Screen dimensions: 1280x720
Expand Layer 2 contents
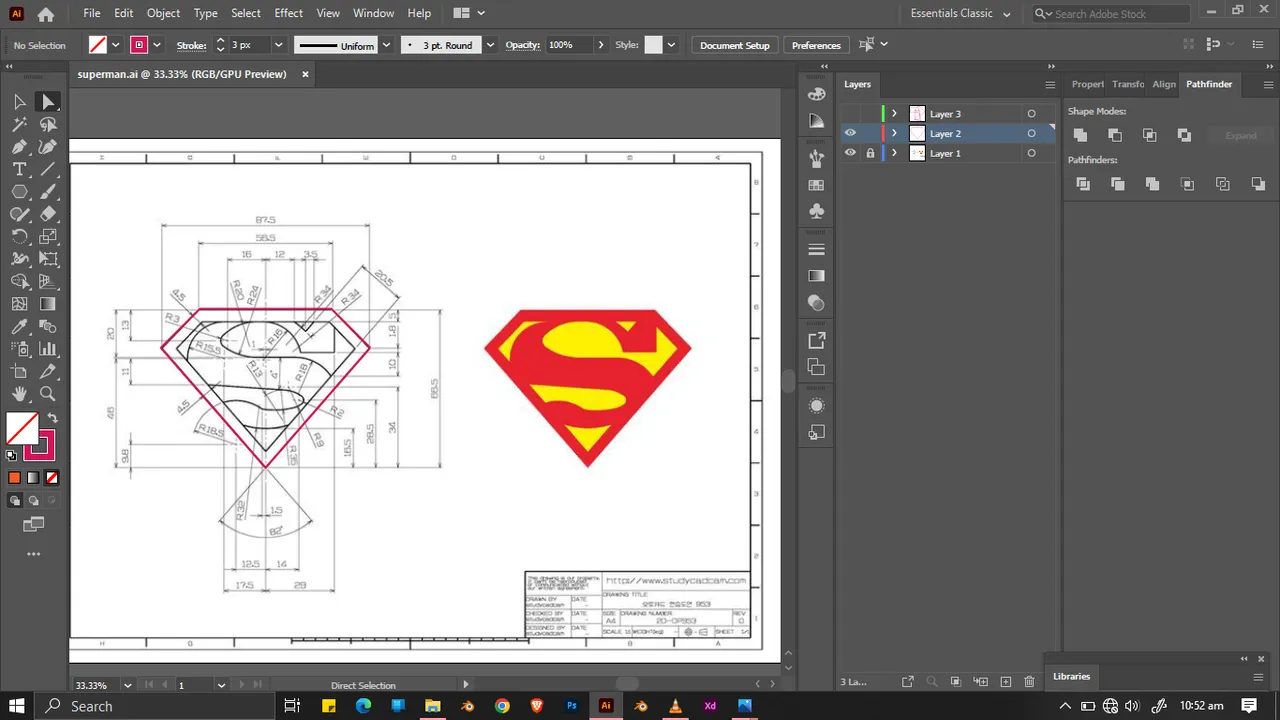(895, 133)
